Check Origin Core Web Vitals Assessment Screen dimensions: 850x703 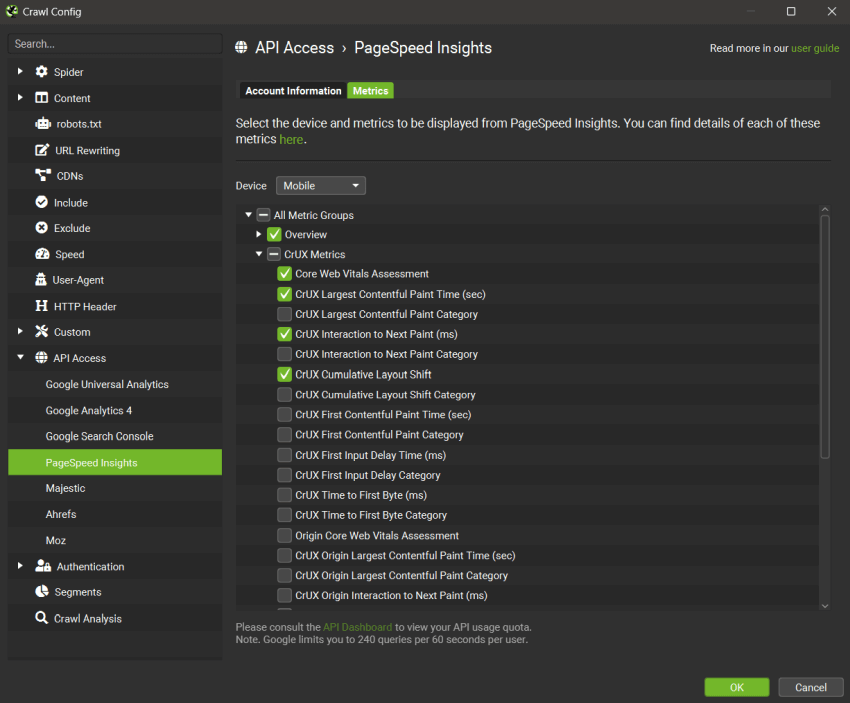click(x=285, y=536)
